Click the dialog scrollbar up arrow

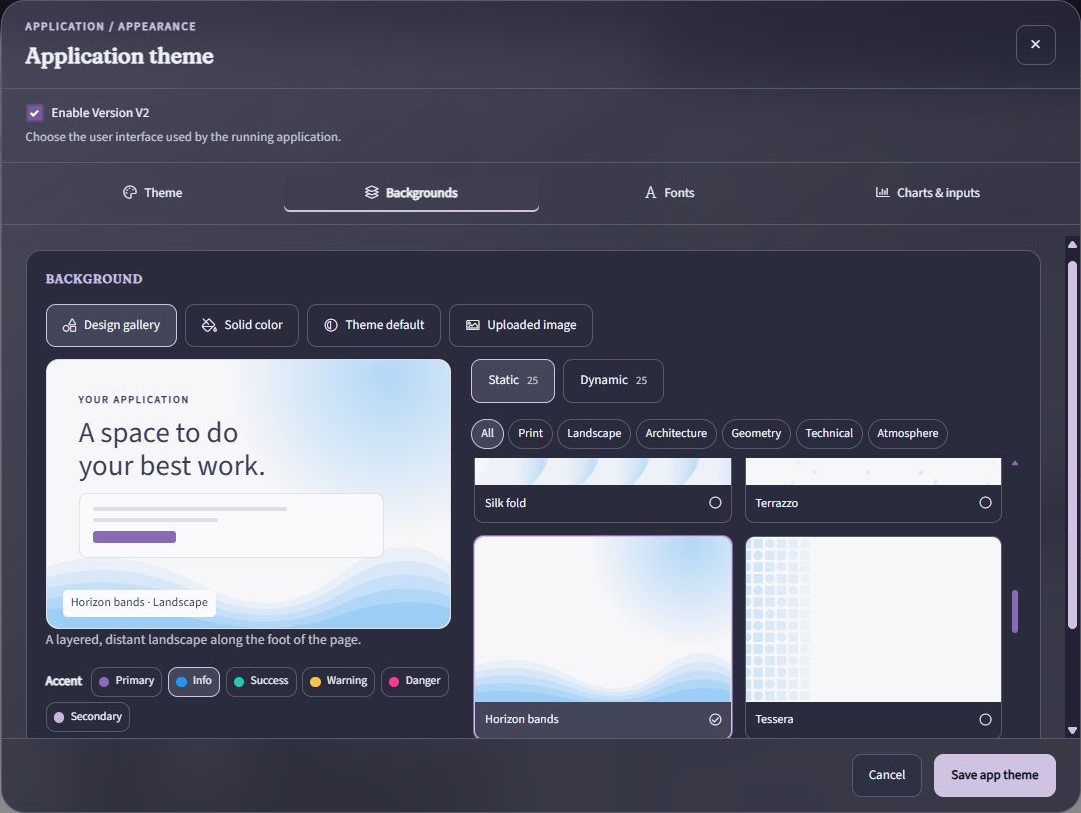click(1072, 244)
